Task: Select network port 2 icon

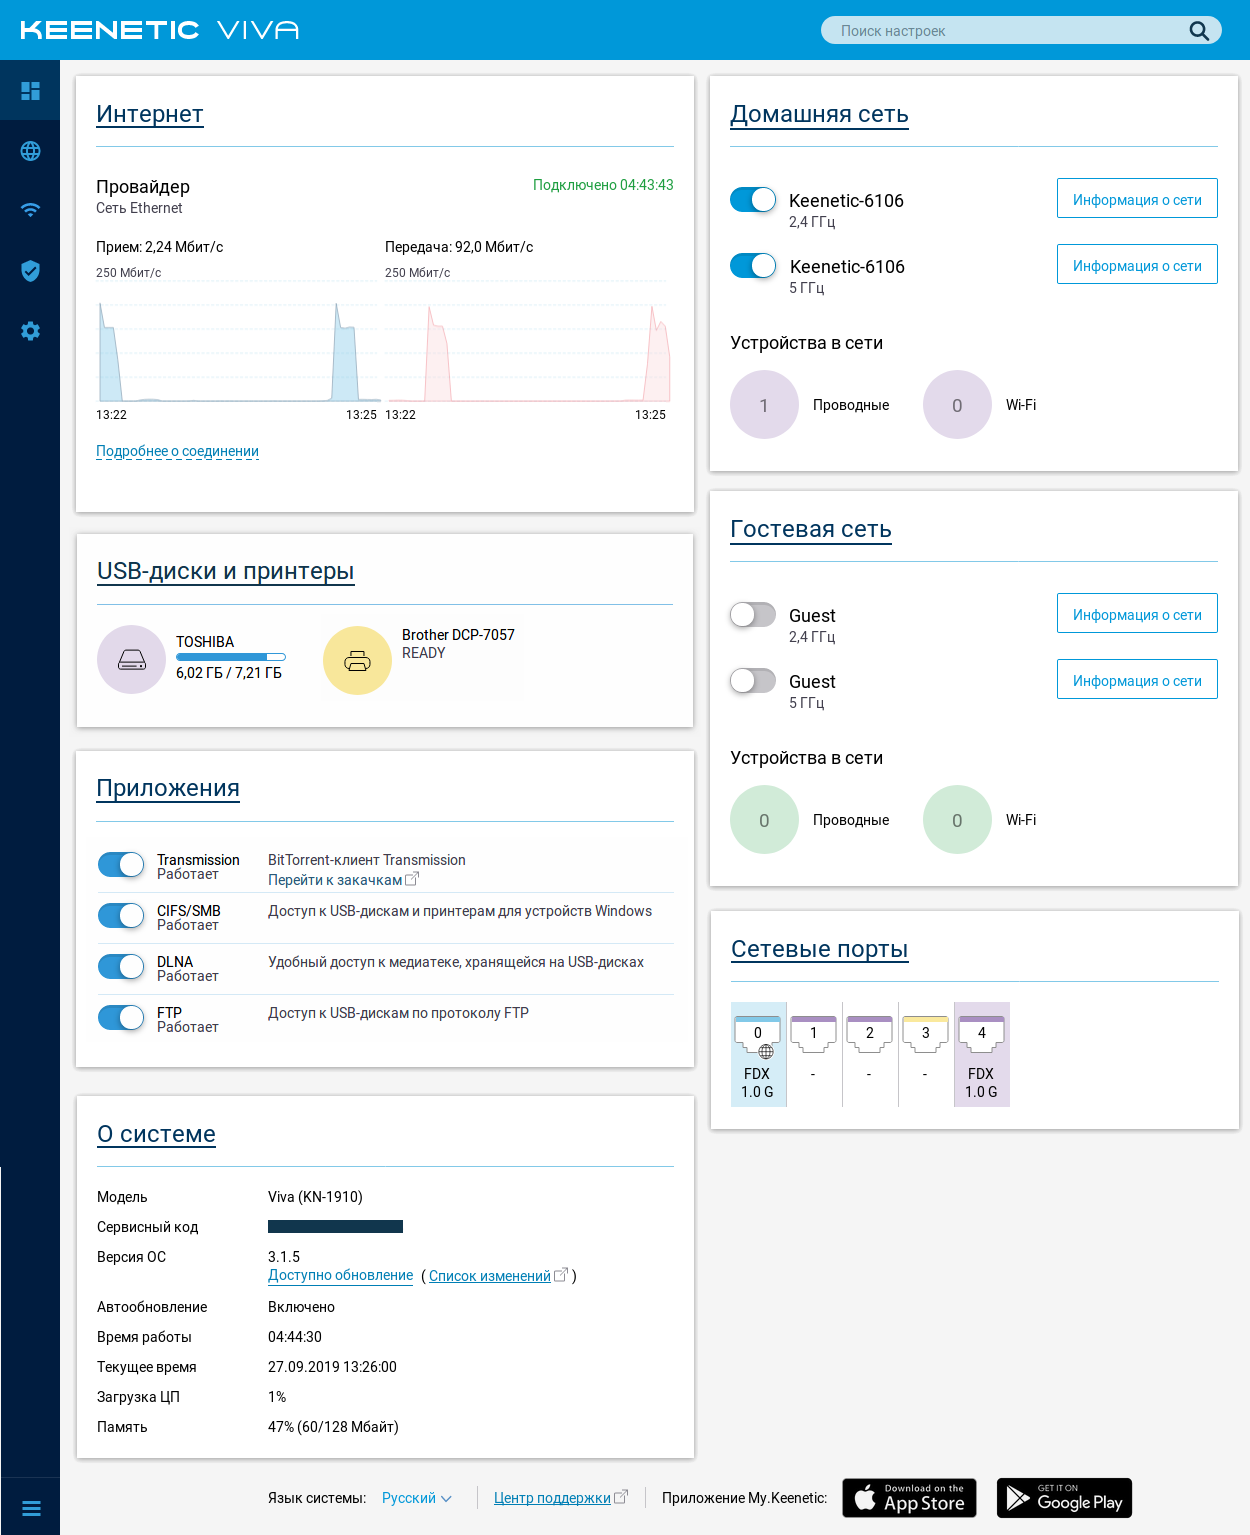Action: pos(870,1035)
